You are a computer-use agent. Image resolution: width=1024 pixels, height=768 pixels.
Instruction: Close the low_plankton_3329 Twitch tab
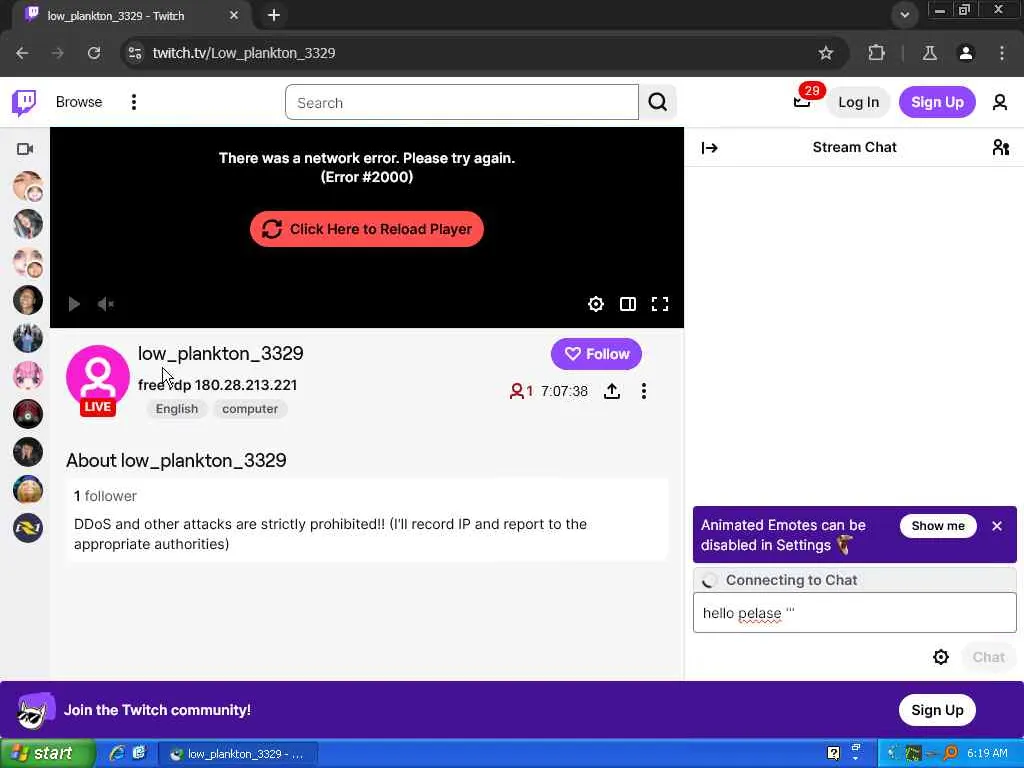click(234, 15)
